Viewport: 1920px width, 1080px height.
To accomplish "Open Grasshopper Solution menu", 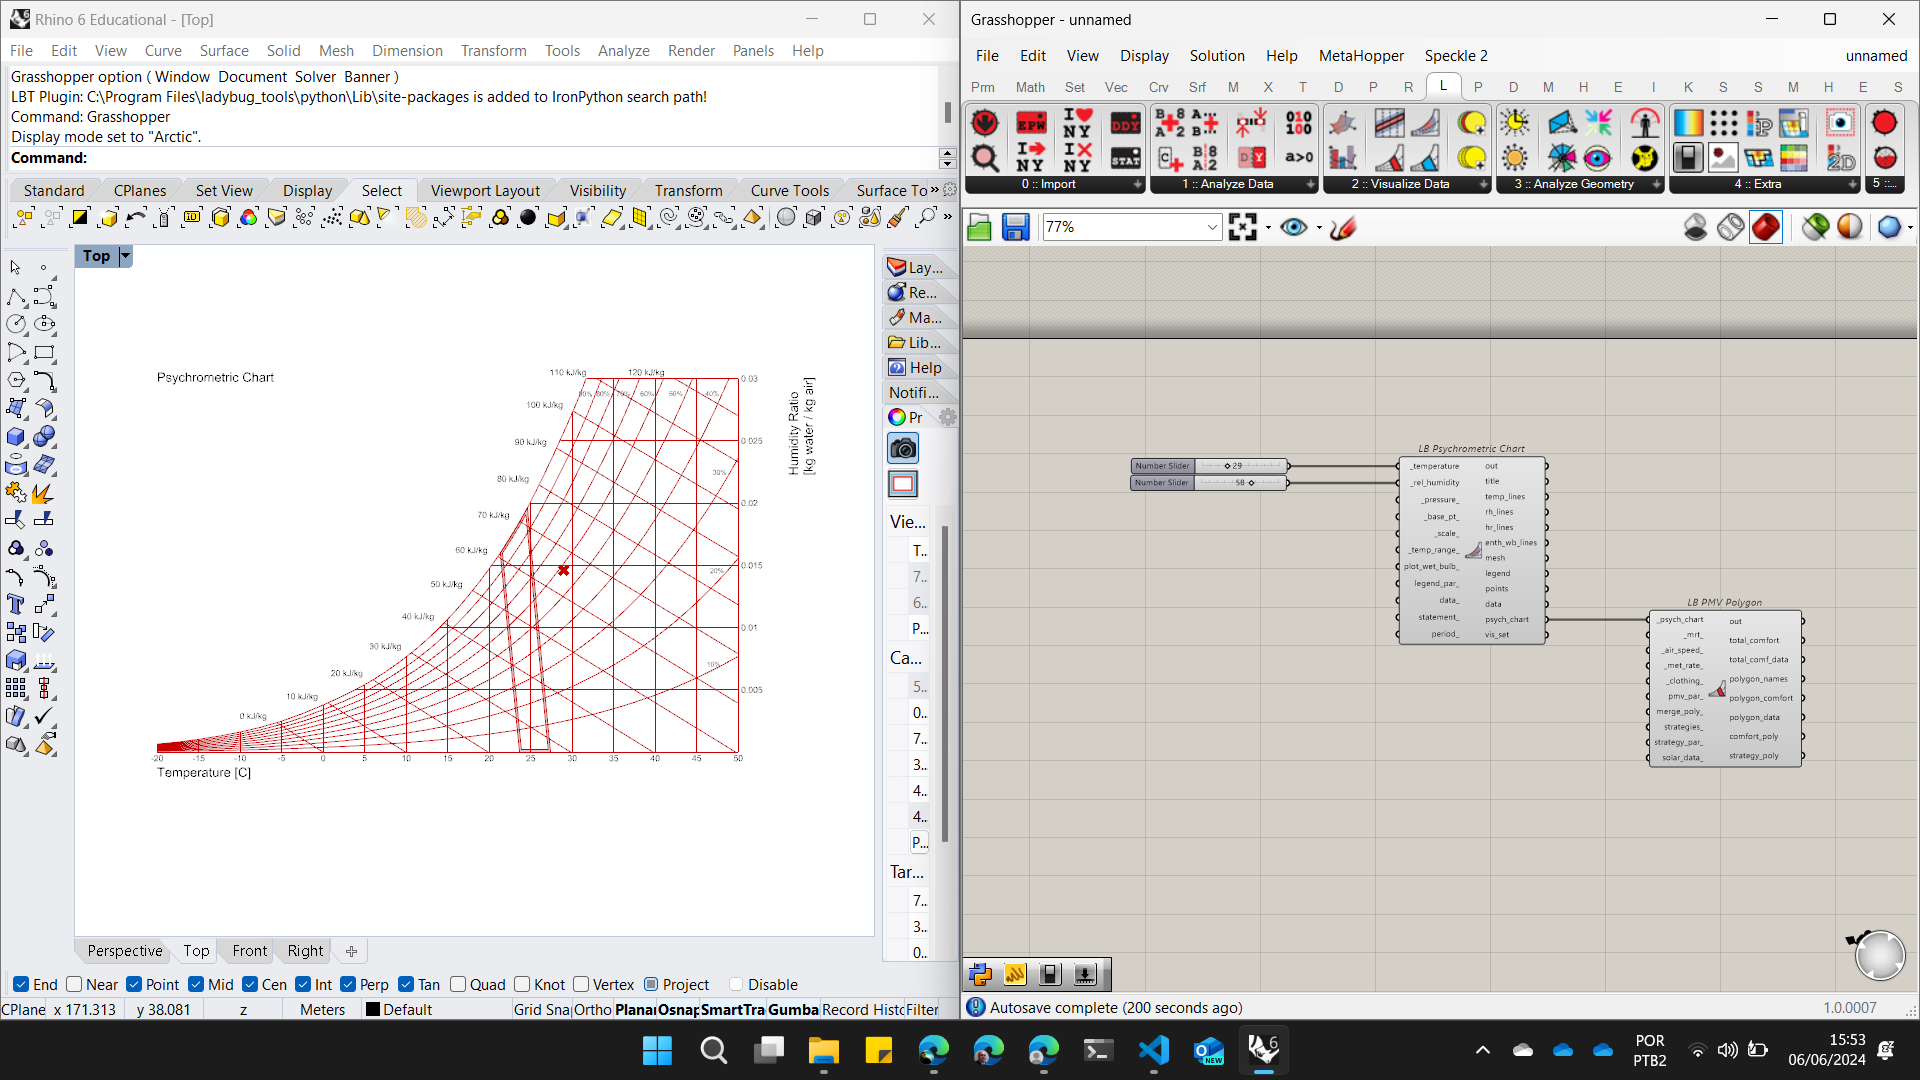I will pos(1217,56).
